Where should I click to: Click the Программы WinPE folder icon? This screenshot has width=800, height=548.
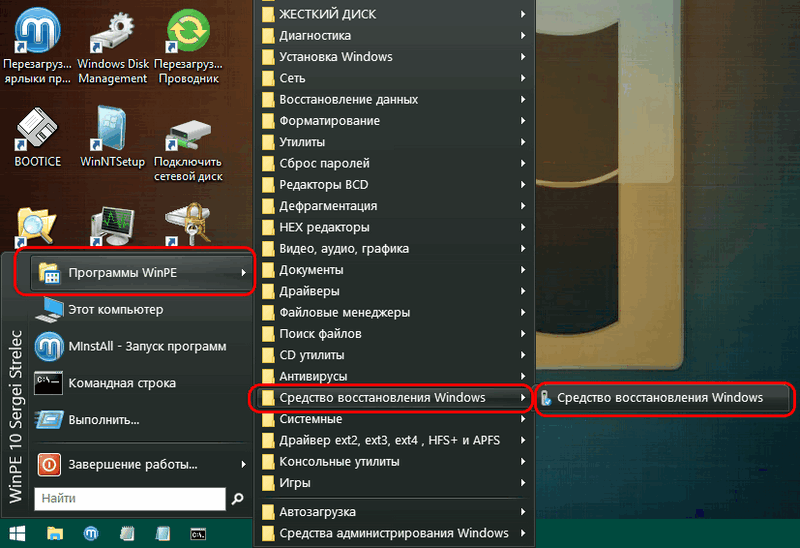49,273
